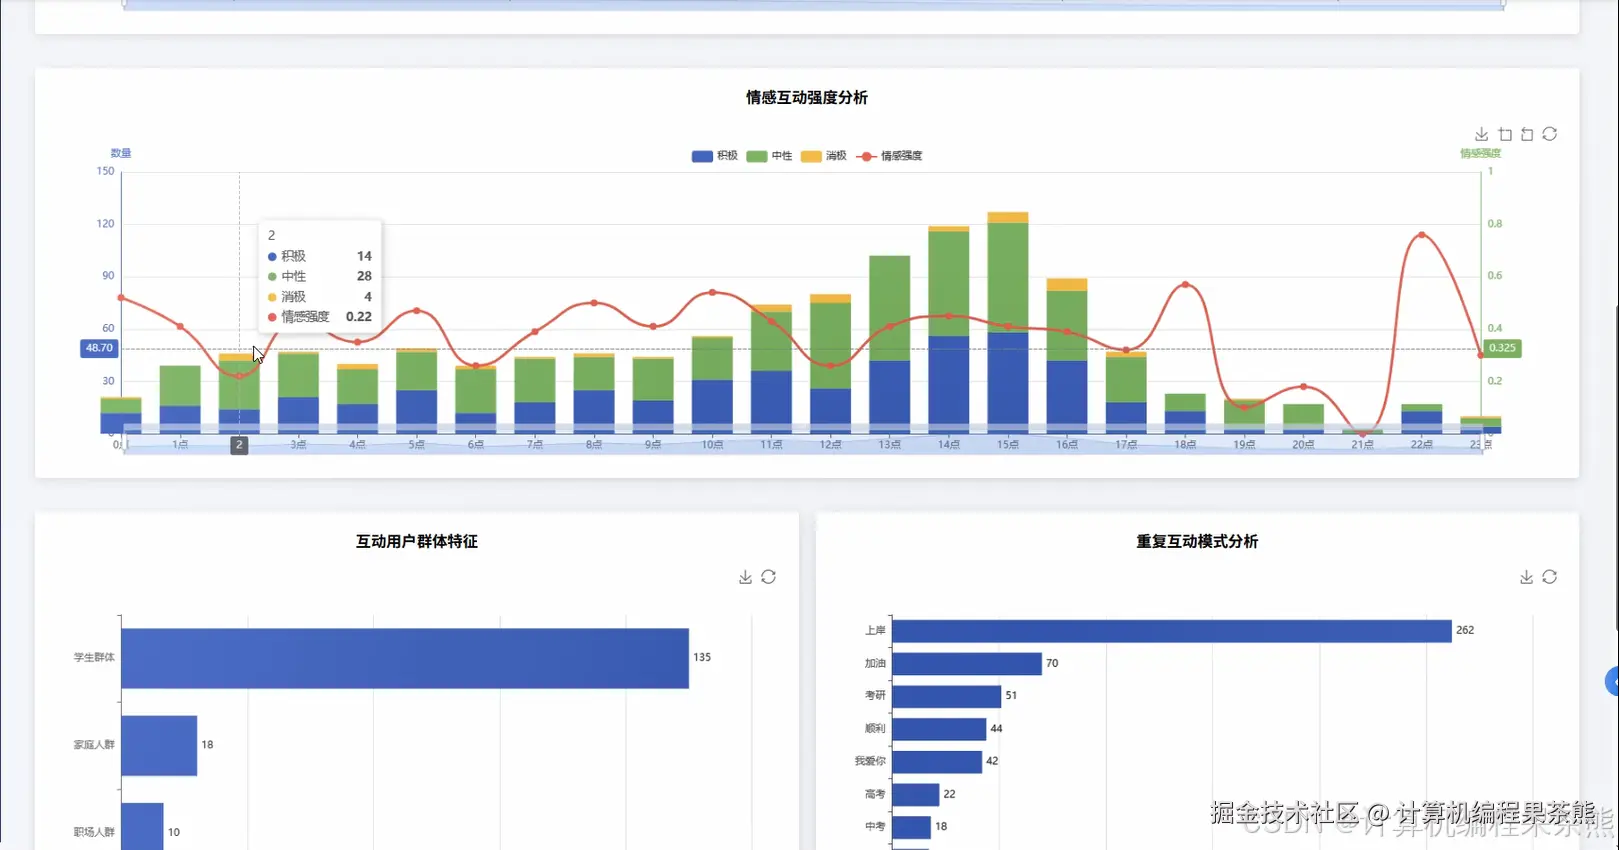Image resolution: width=1619 pixels, height=850 pixels.
Task: Click value 135 beside the 学生群体 bar
Action: tap(702, 657)
